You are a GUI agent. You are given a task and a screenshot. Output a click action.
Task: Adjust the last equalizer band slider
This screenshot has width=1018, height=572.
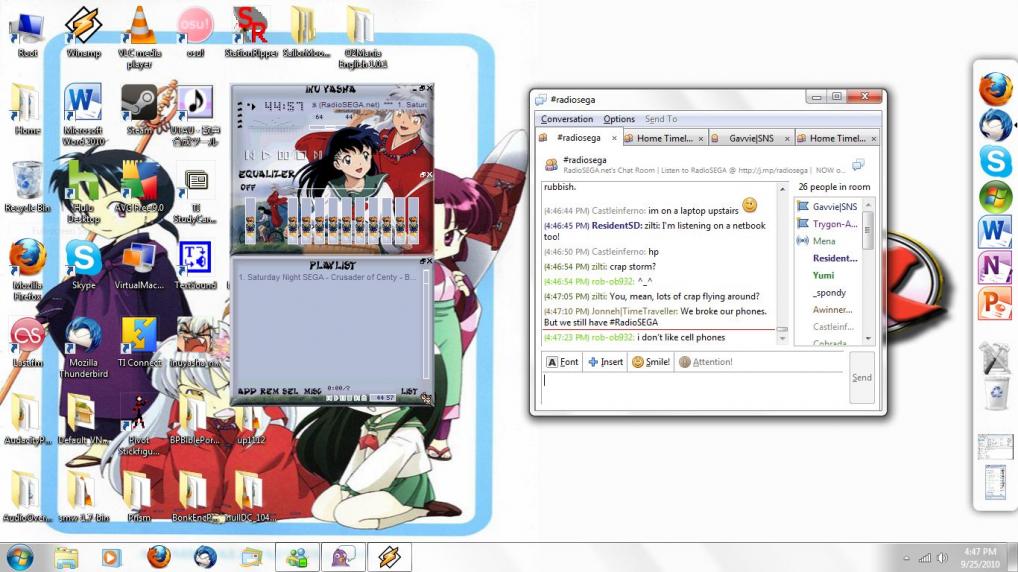[413, 221]
